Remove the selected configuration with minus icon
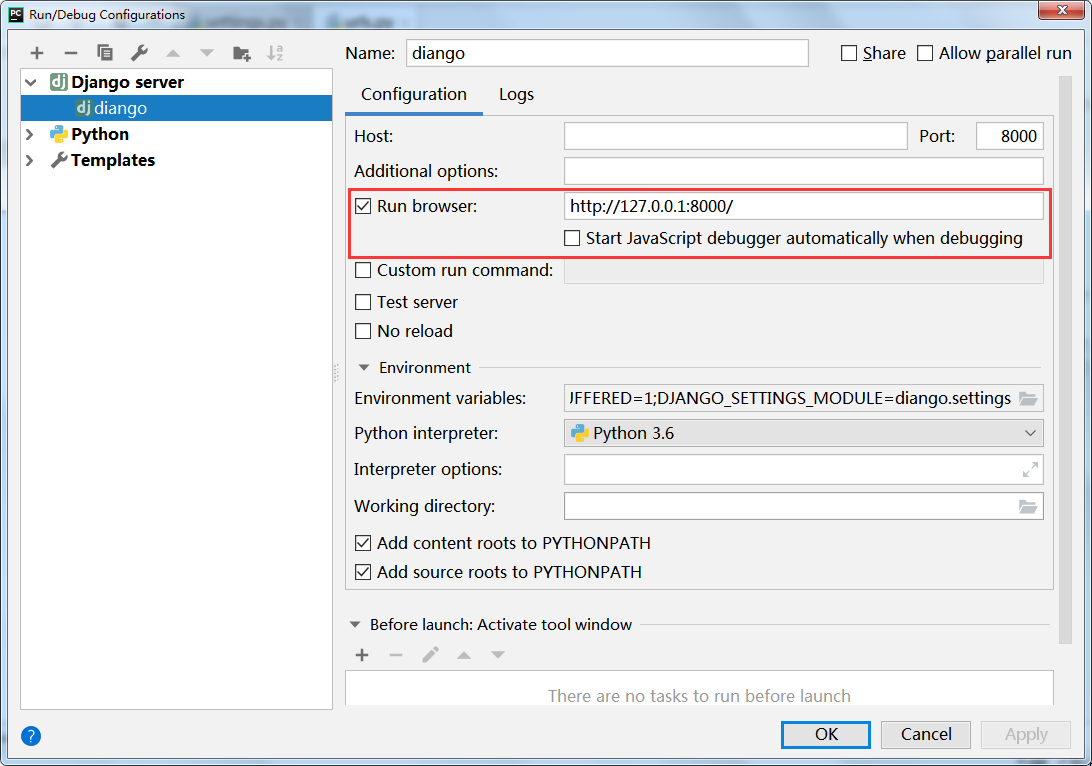This screenshot has width=1092, height=766. [x=70, y=53]
